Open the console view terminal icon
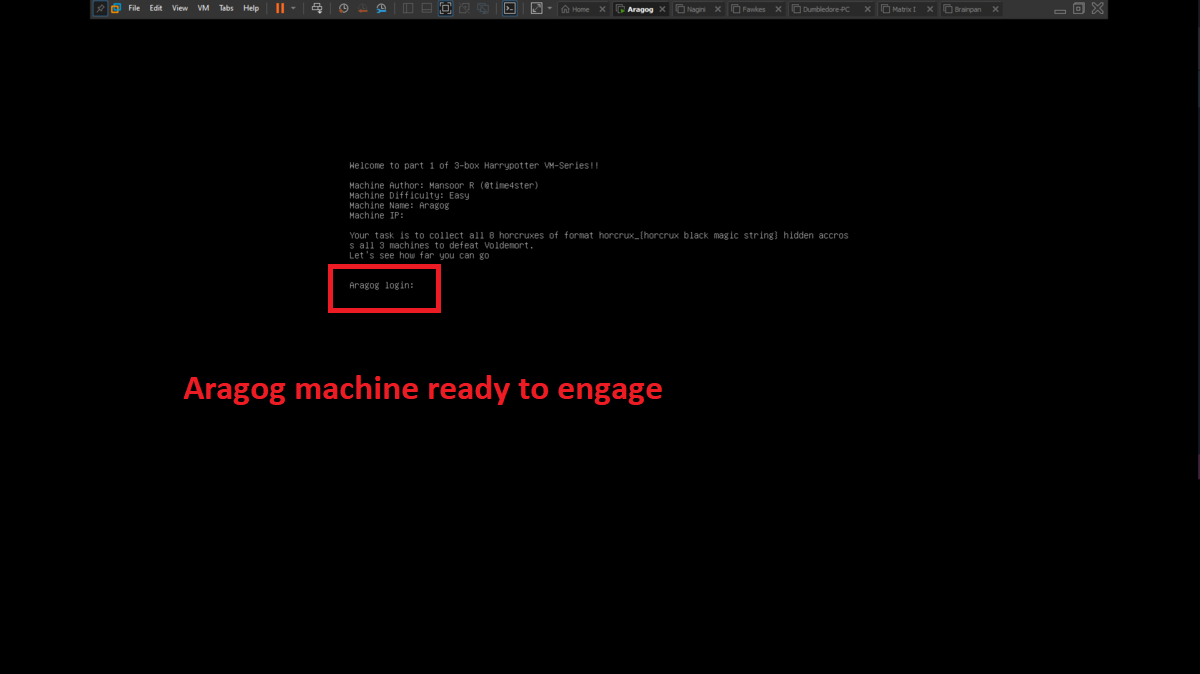The image size is (1200, 674). click(509, 8)
